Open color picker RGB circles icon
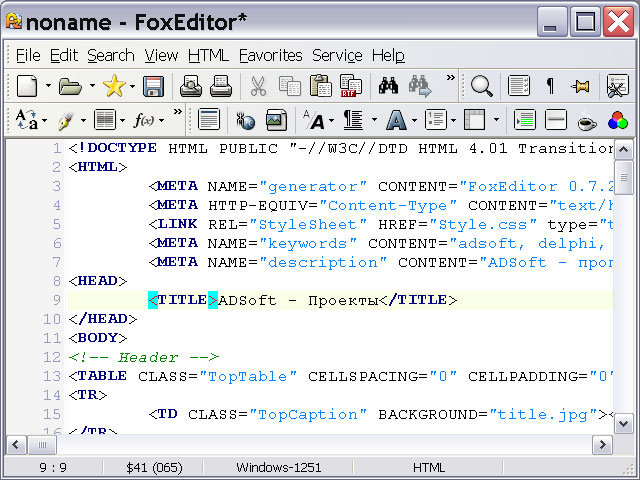640x480 pixels. point(618,120)
